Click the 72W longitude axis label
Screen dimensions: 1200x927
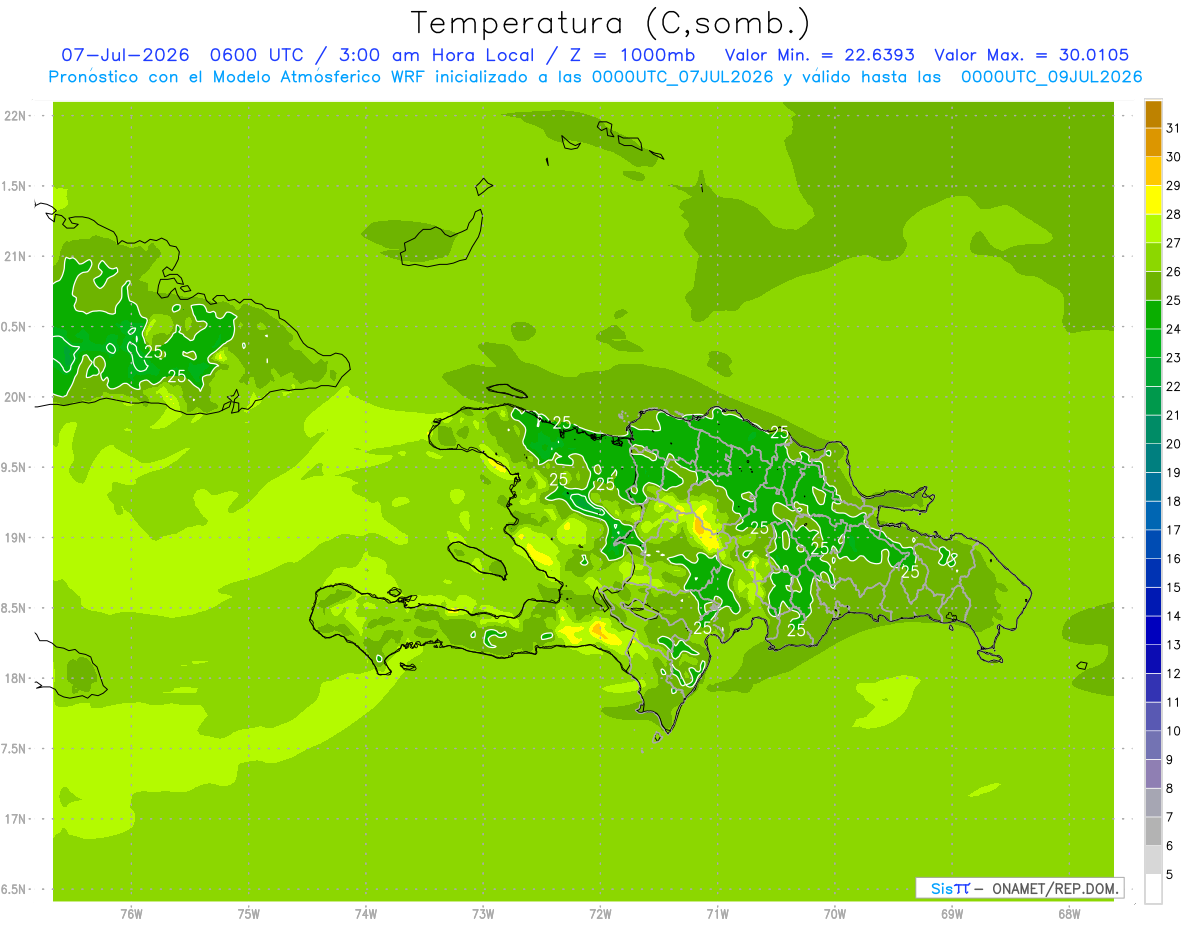pos(600,914)
